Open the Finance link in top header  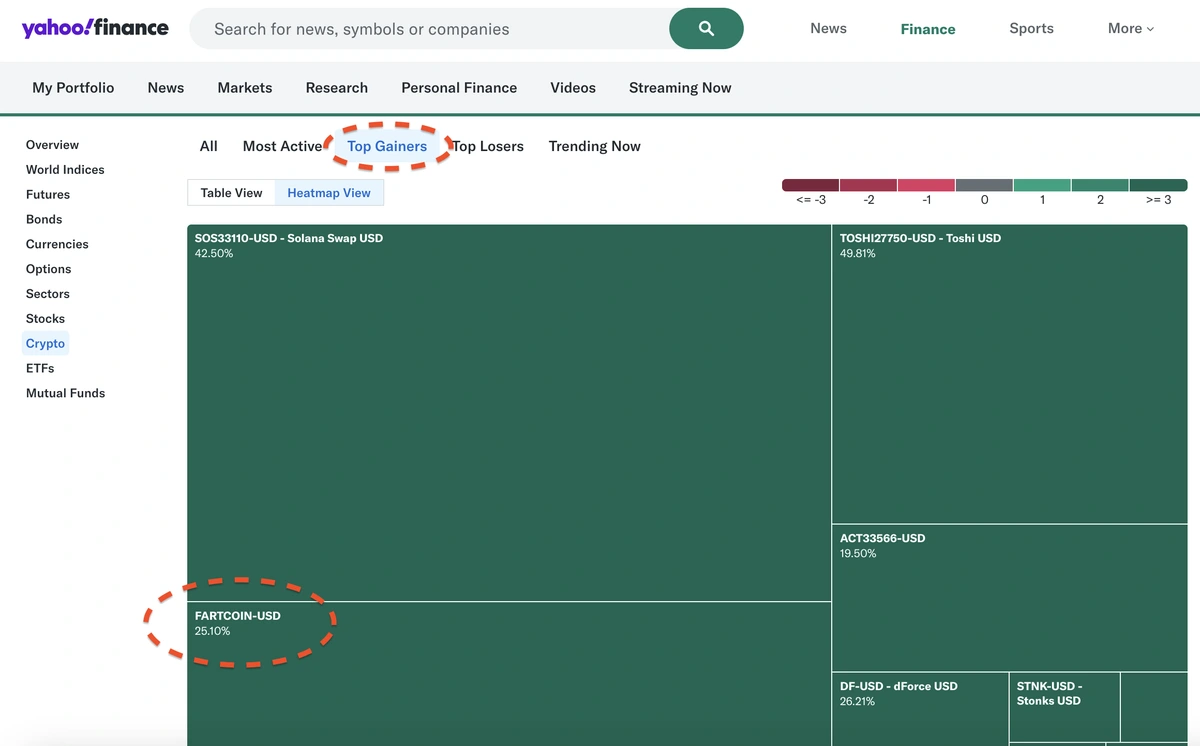tap(928, 29)
